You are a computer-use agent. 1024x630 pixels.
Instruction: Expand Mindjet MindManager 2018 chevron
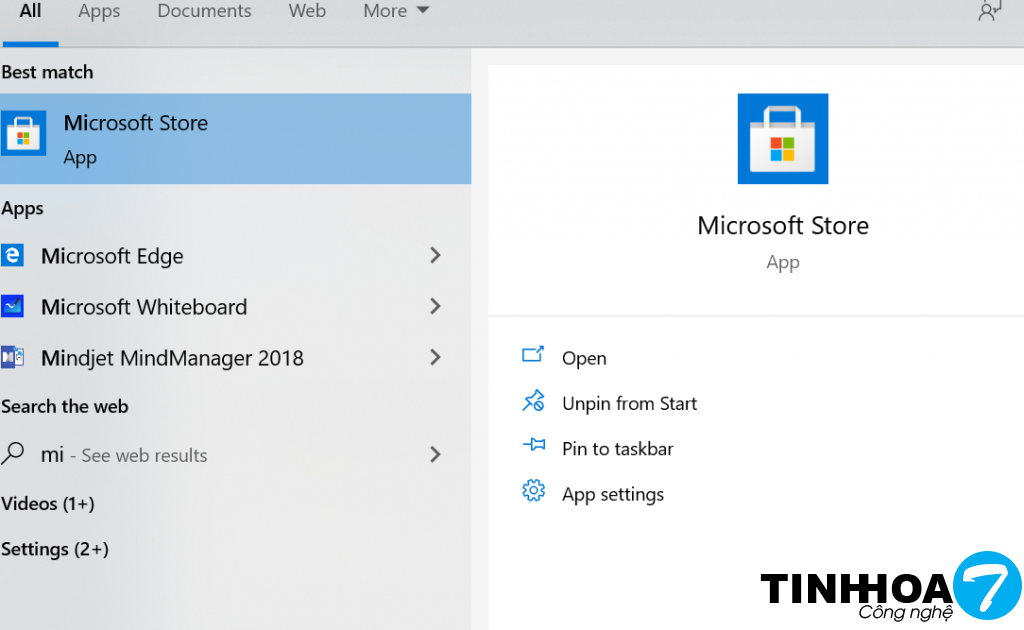pos(435,357)
